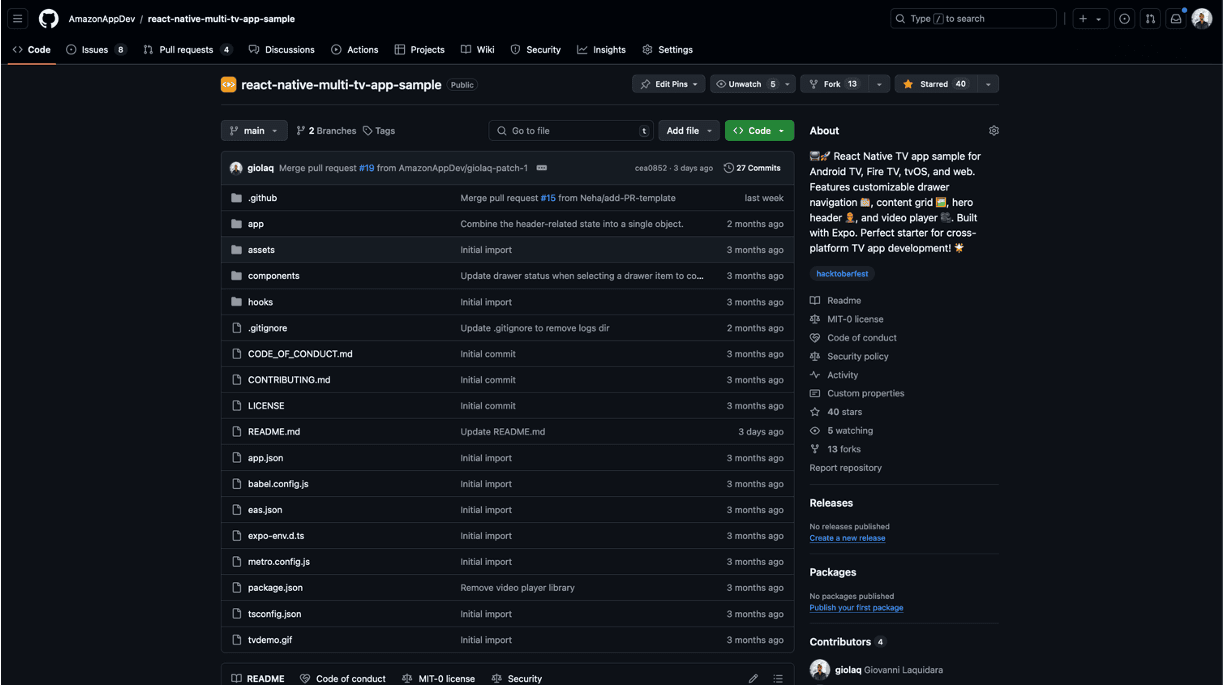Click the repository icon beside repo title
Viewport: 1224px width, 686px height.
[x=228, y=85]
